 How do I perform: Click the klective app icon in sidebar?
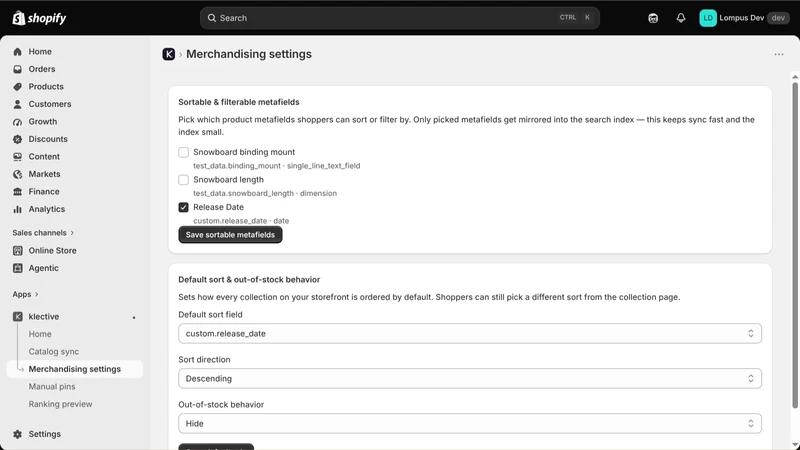click(17, 316)
